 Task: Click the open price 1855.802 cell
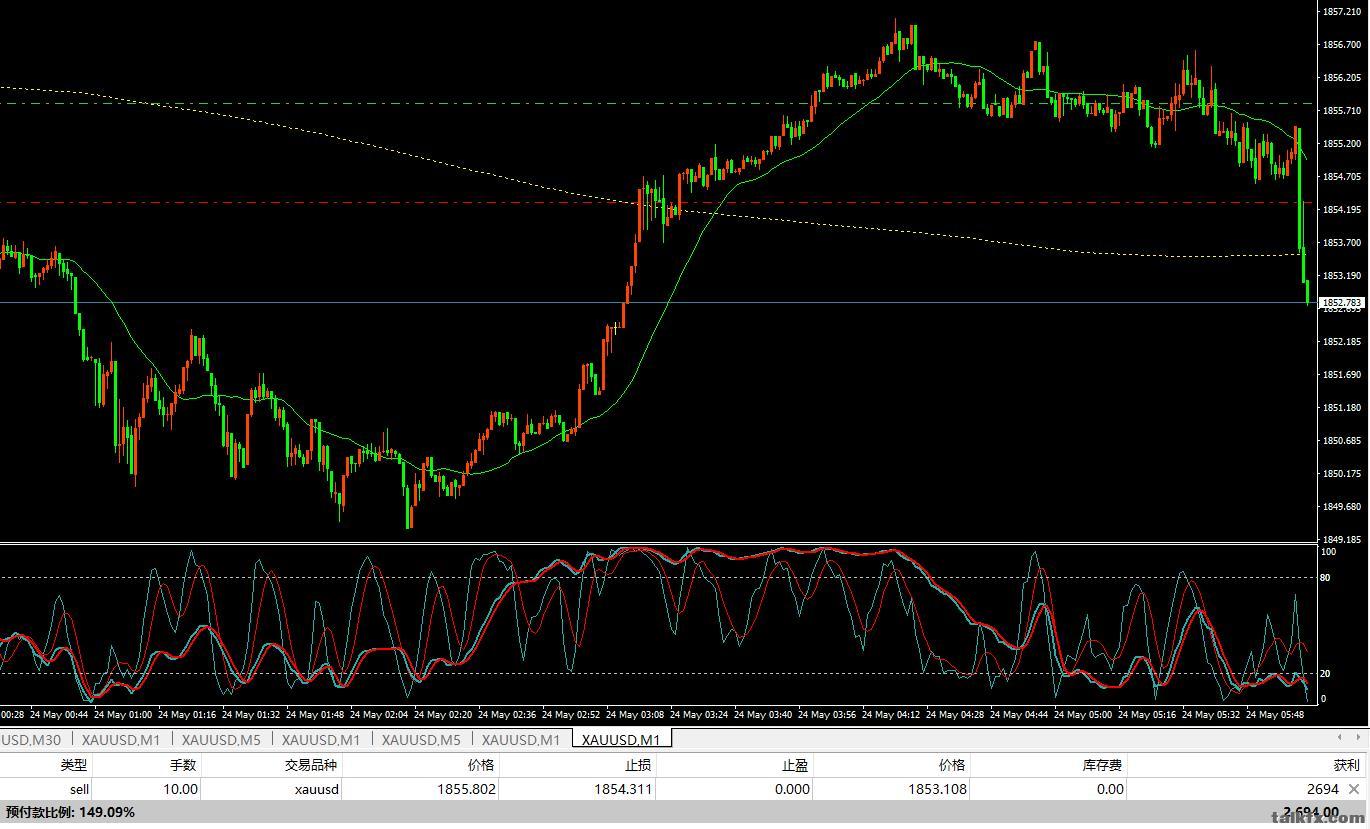coord(466,789)
